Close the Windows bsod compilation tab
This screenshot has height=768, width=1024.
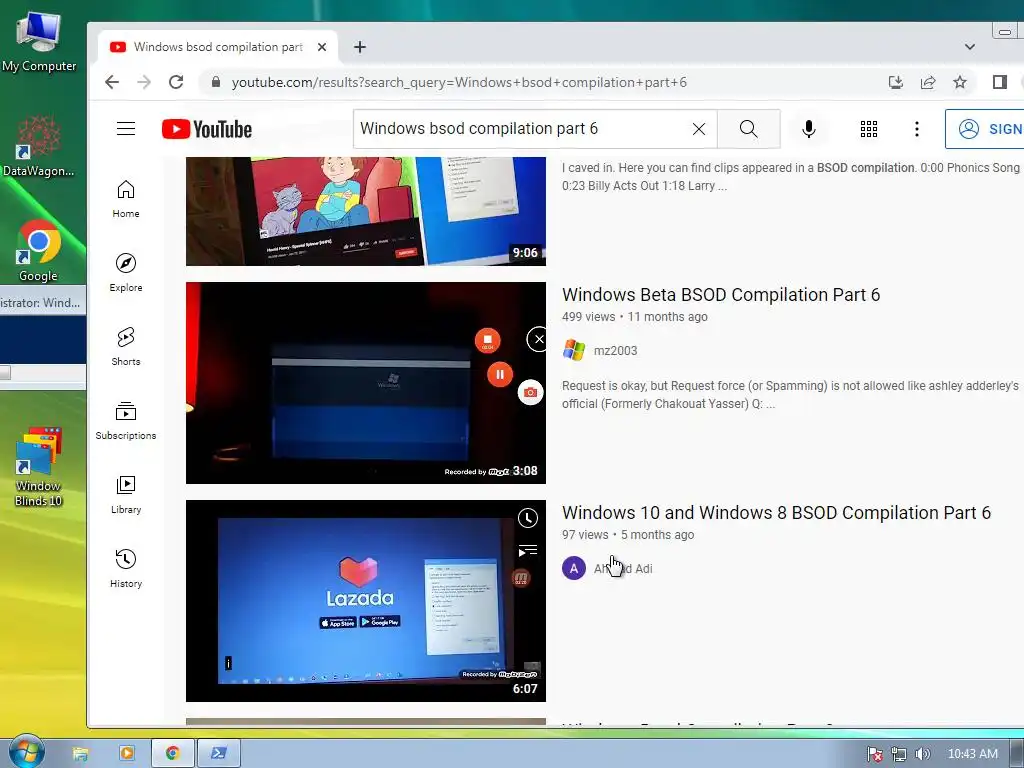[321, 47]
